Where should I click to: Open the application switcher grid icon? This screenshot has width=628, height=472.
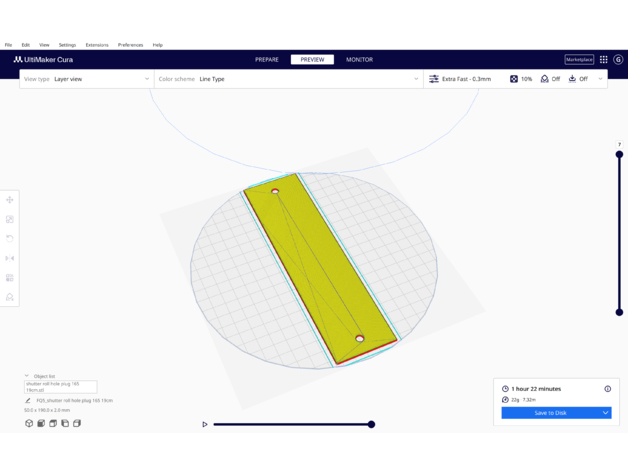point(603,60)
